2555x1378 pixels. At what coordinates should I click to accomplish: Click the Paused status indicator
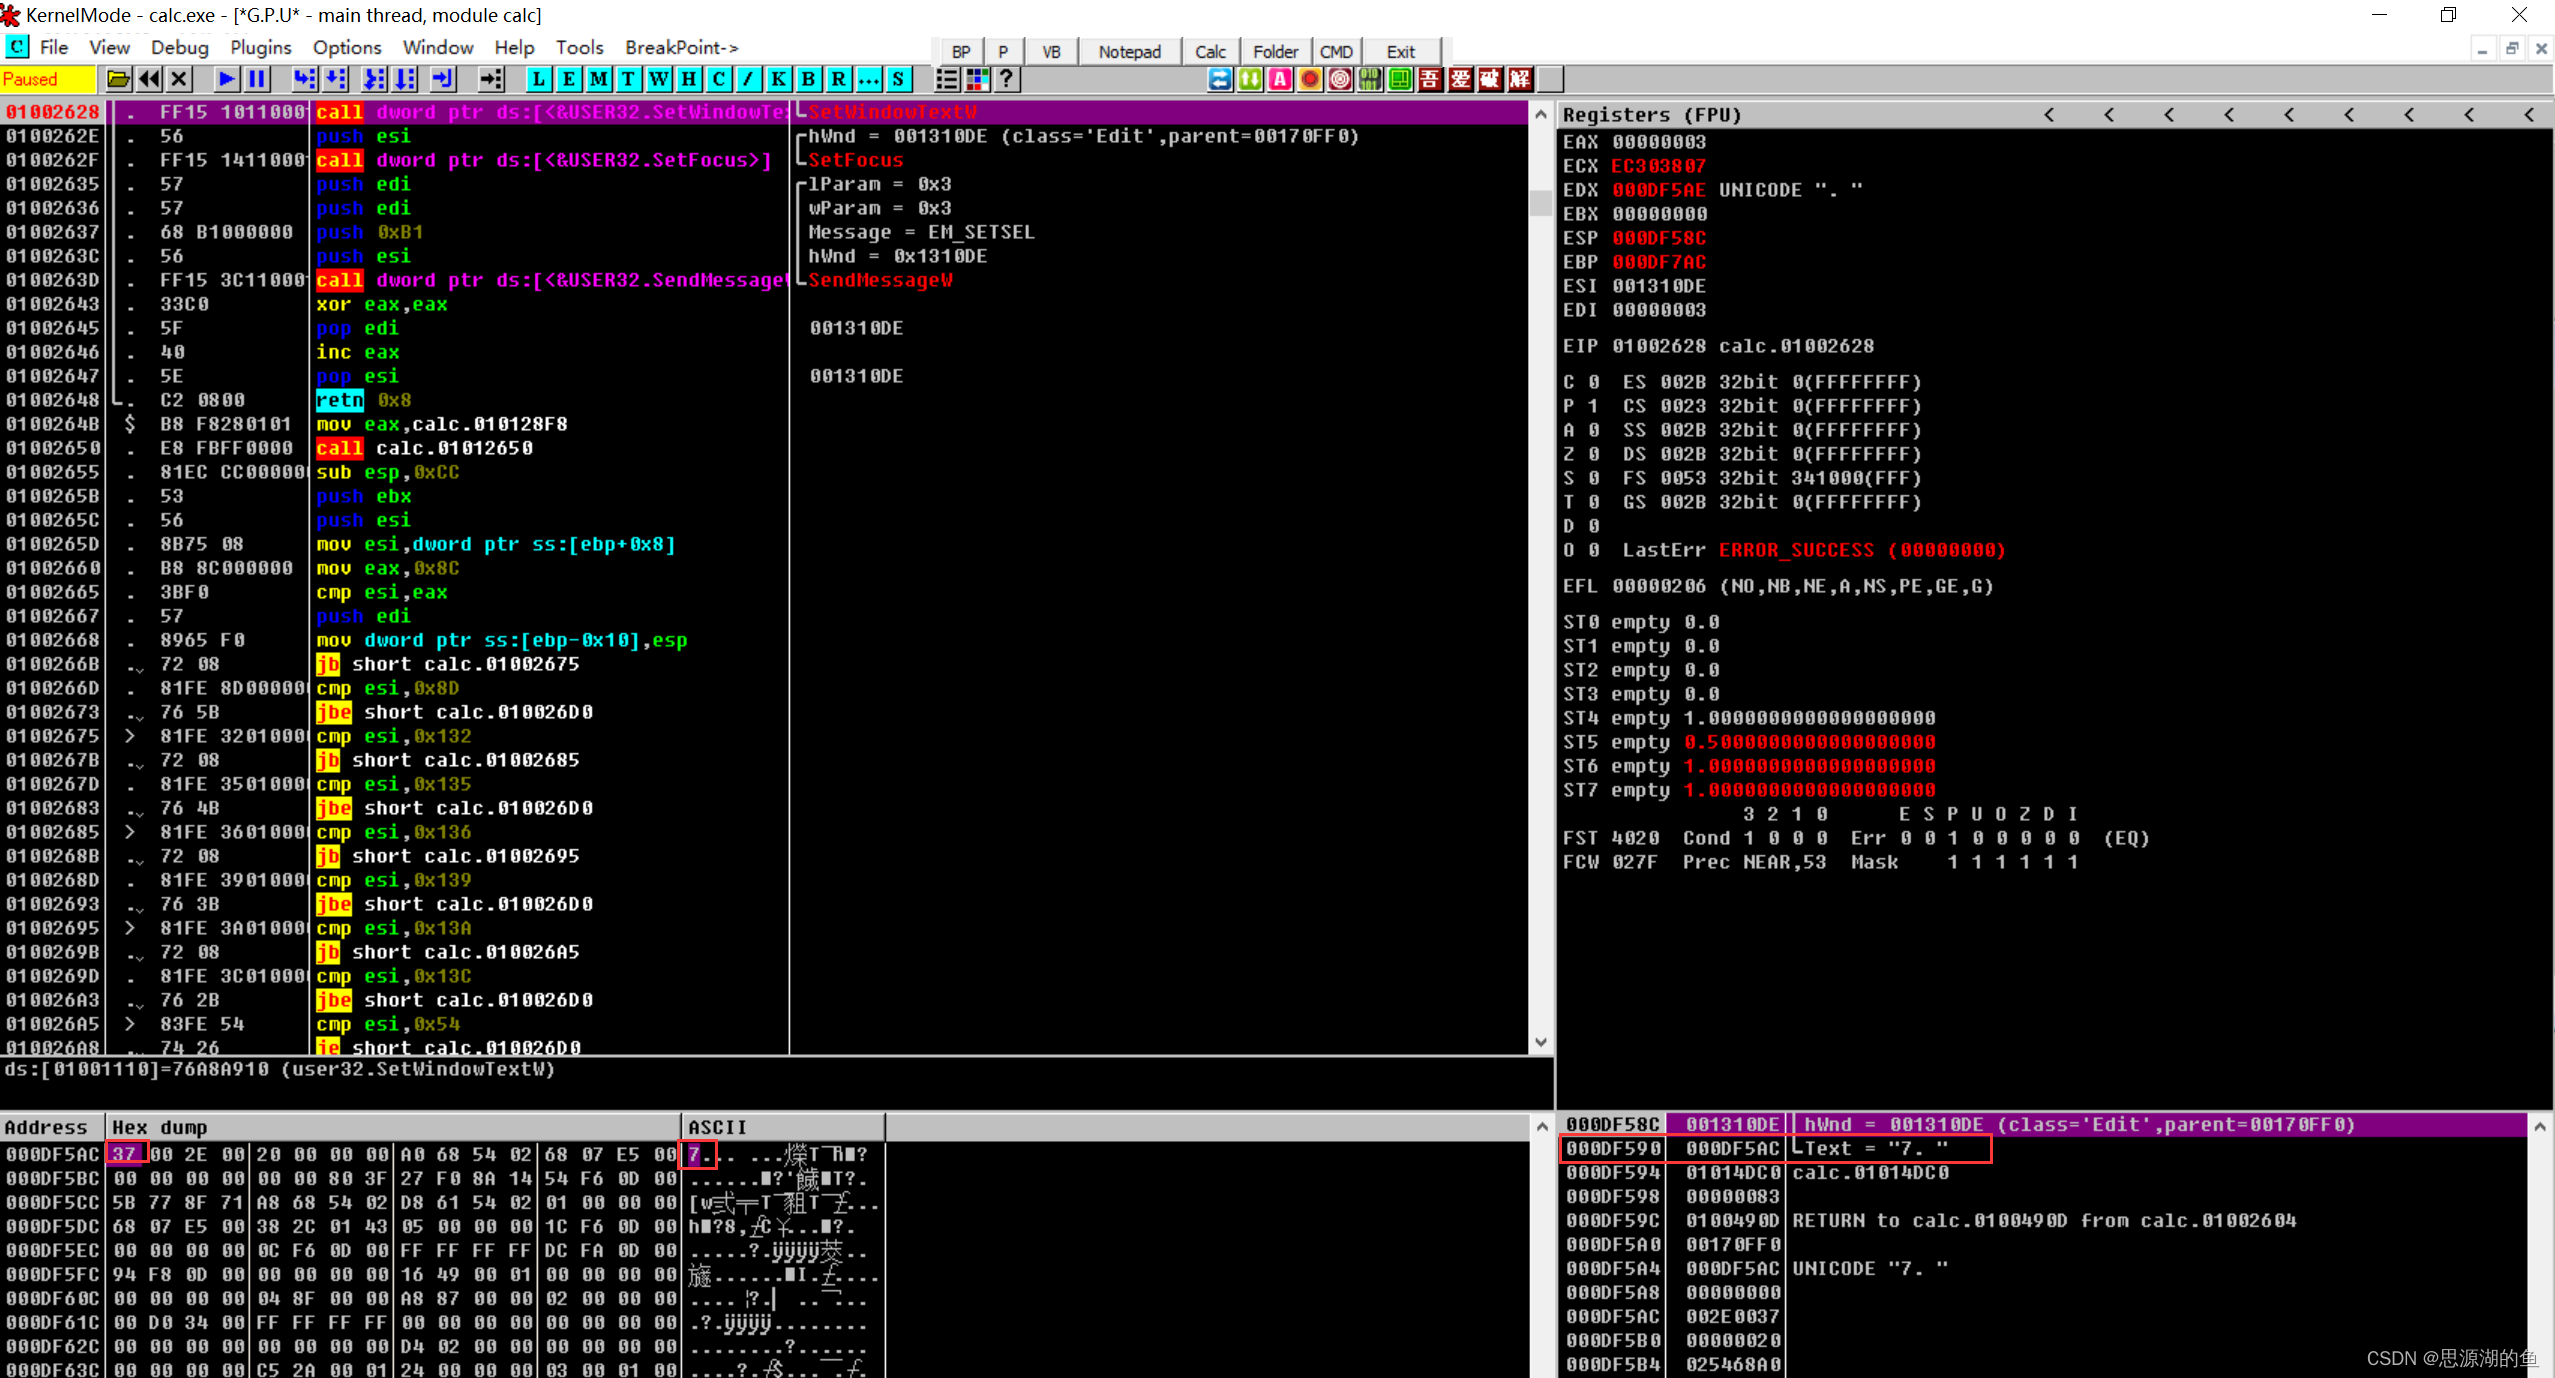pos(47,79)
